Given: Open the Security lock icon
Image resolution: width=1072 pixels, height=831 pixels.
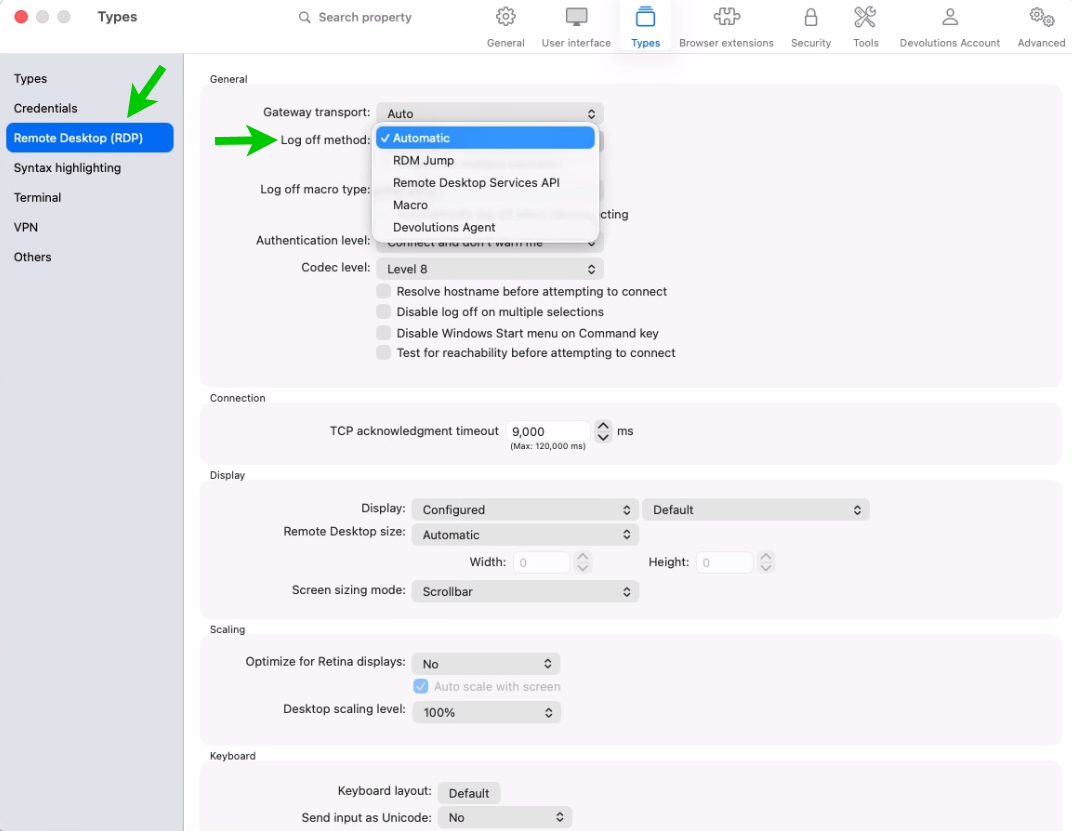Looking at the screenshot, I should pyautogui.click(x=811, y=18).
